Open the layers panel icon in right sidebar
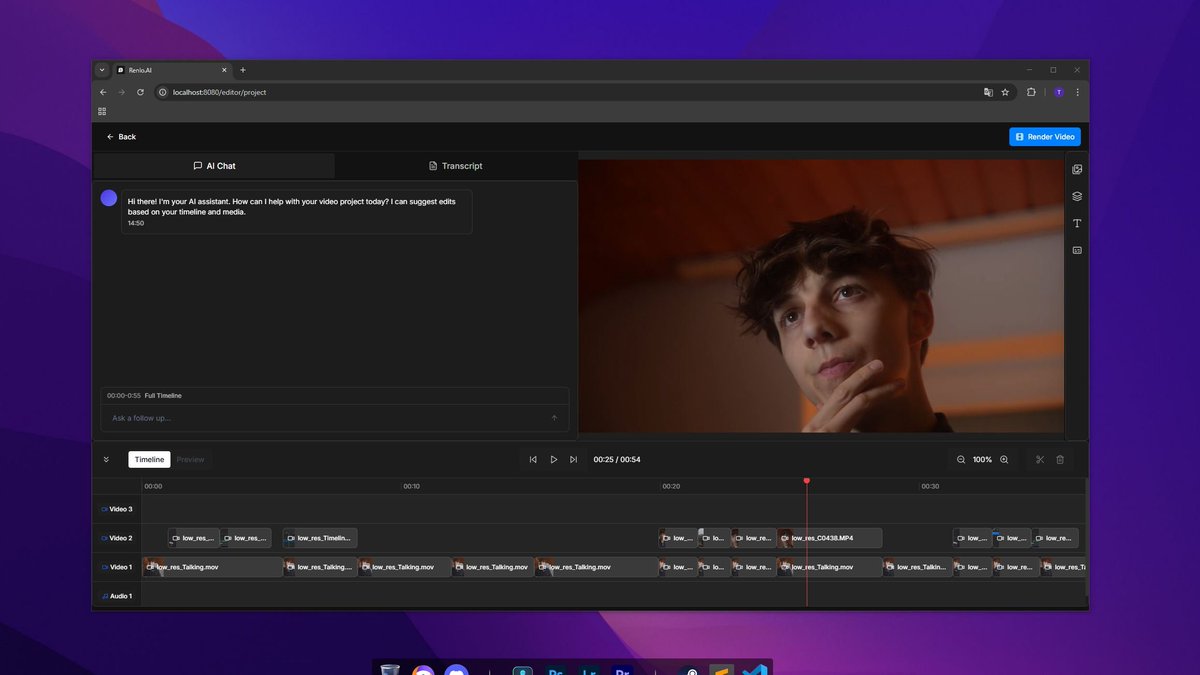This screenshot has height=675, width=1200. (1077, 196)
